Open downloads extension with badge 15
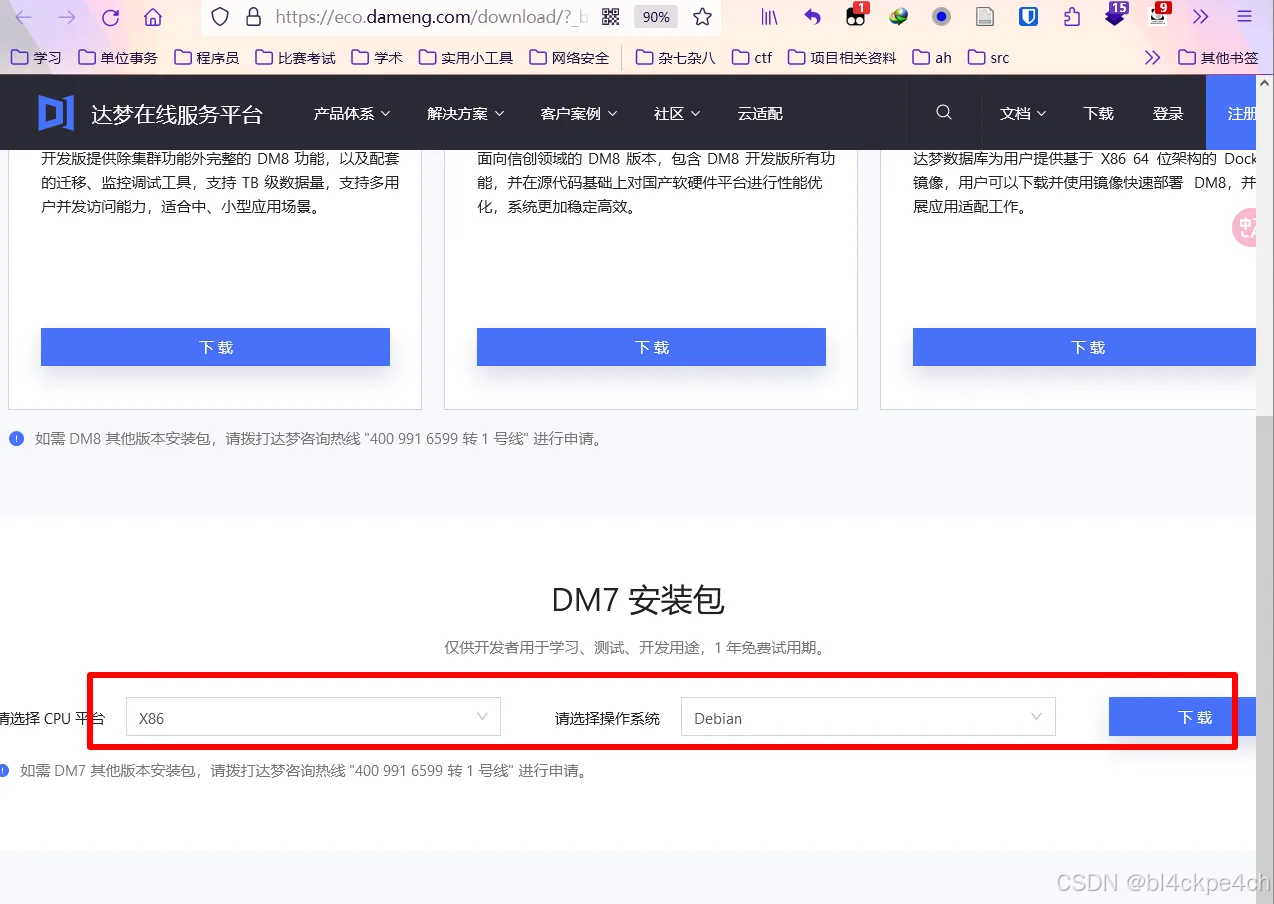 1116,15
